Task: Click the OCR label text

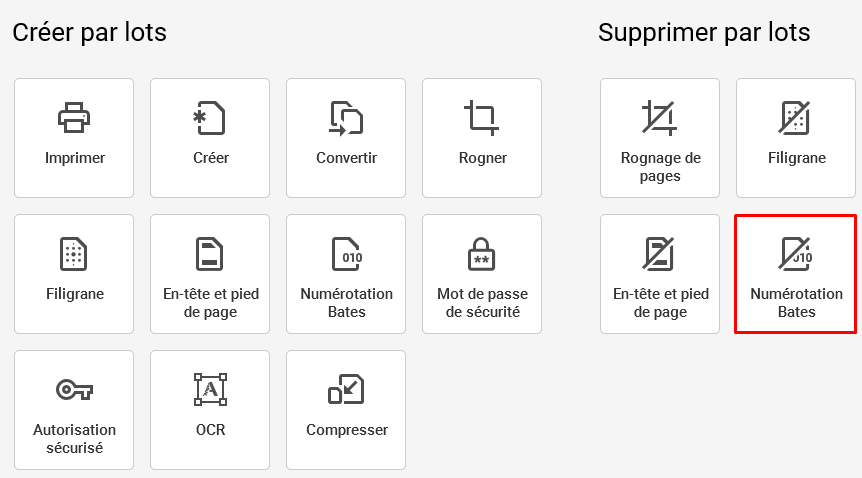Action: coord(211,430)
